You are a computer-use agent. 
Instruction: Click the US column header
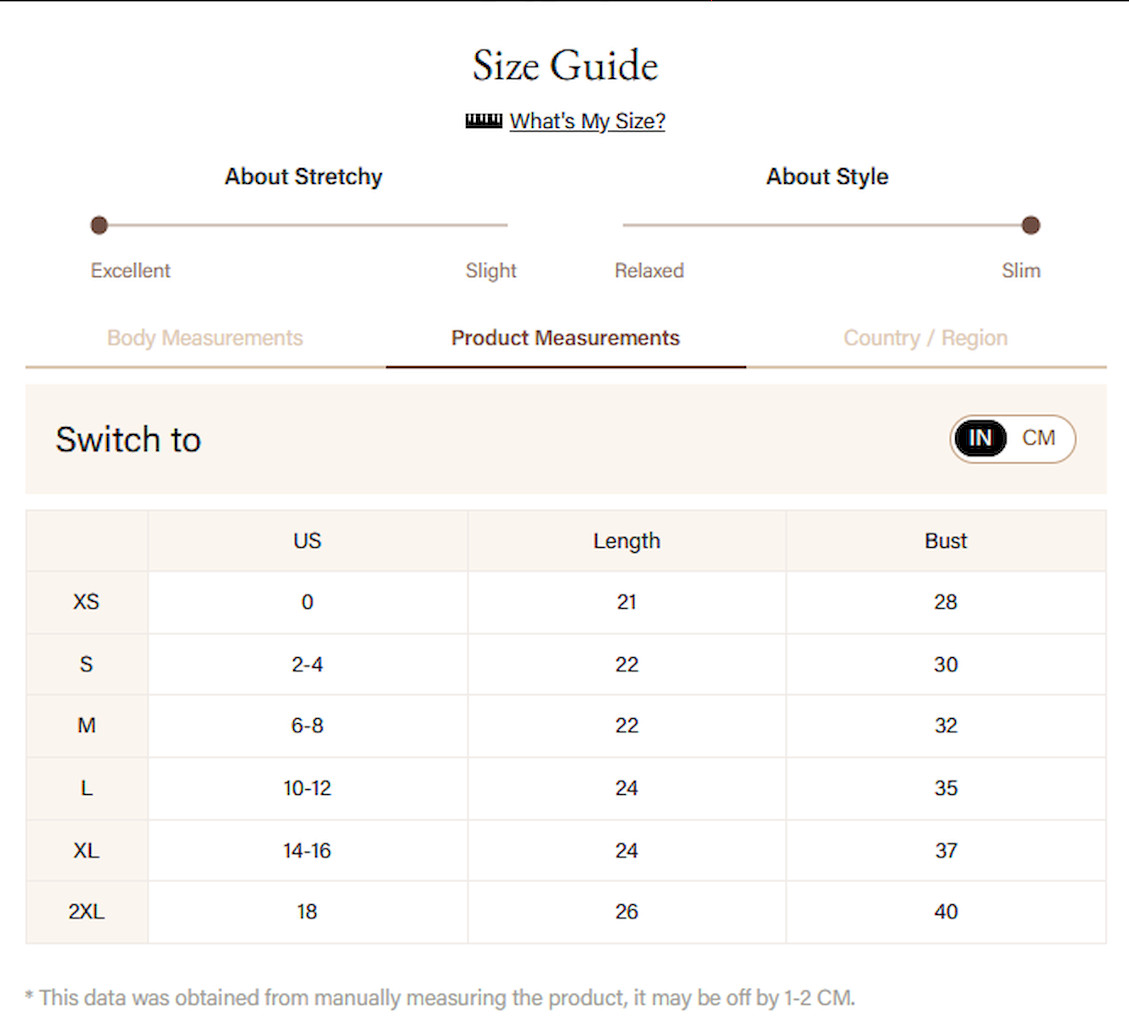(x=307, y=541)
